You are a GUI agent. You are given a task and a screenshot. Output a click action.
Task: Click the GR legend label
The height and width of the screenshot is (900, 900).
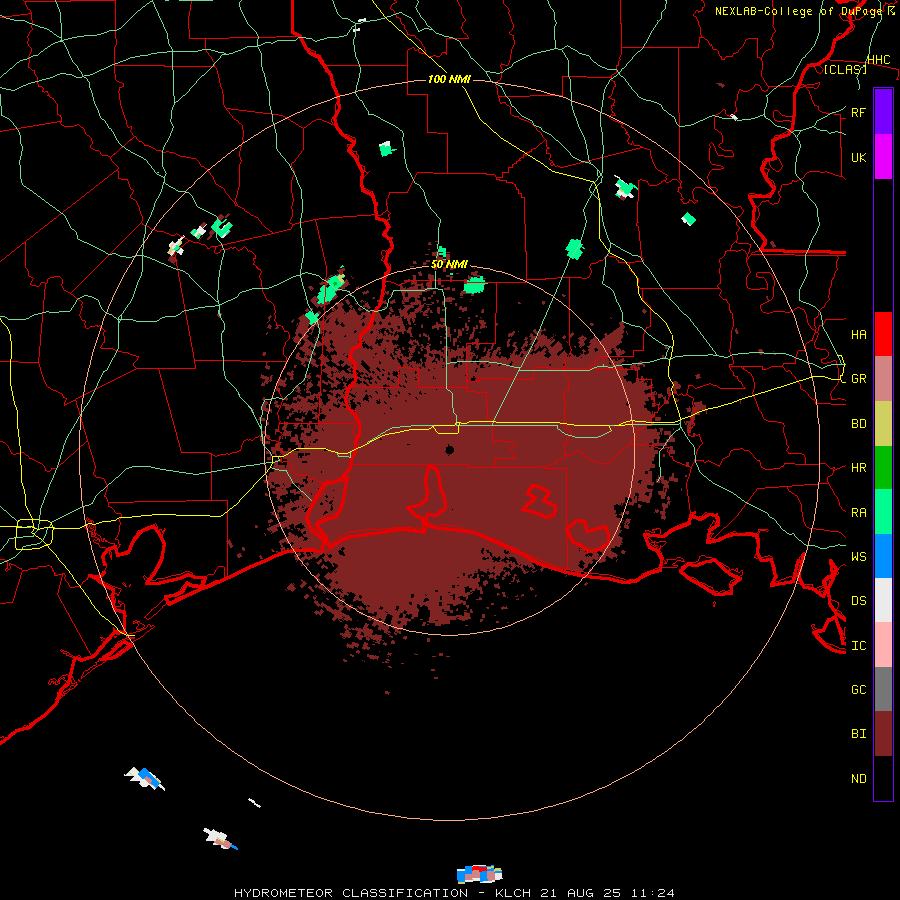[x=858, y=379]
